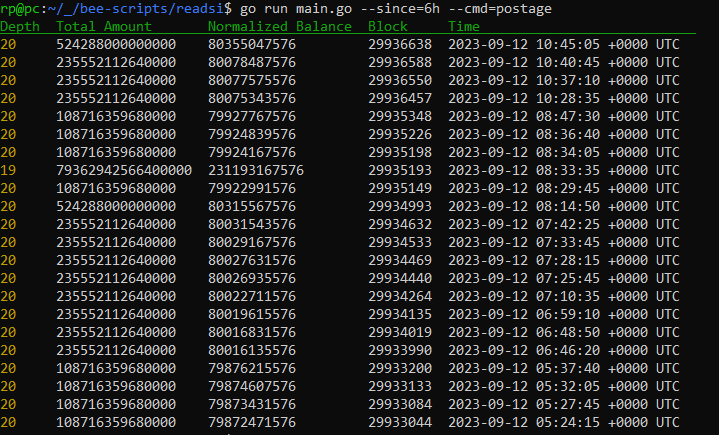Select time 2023-09-12 05:24:15
This screenshot has height=435, width=719.
click(x=524, y=422)
